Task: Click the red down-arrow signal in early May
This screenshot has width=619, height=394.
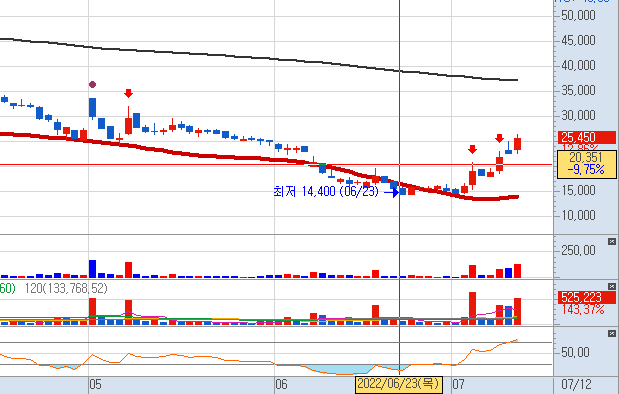Action: [128, 93]
